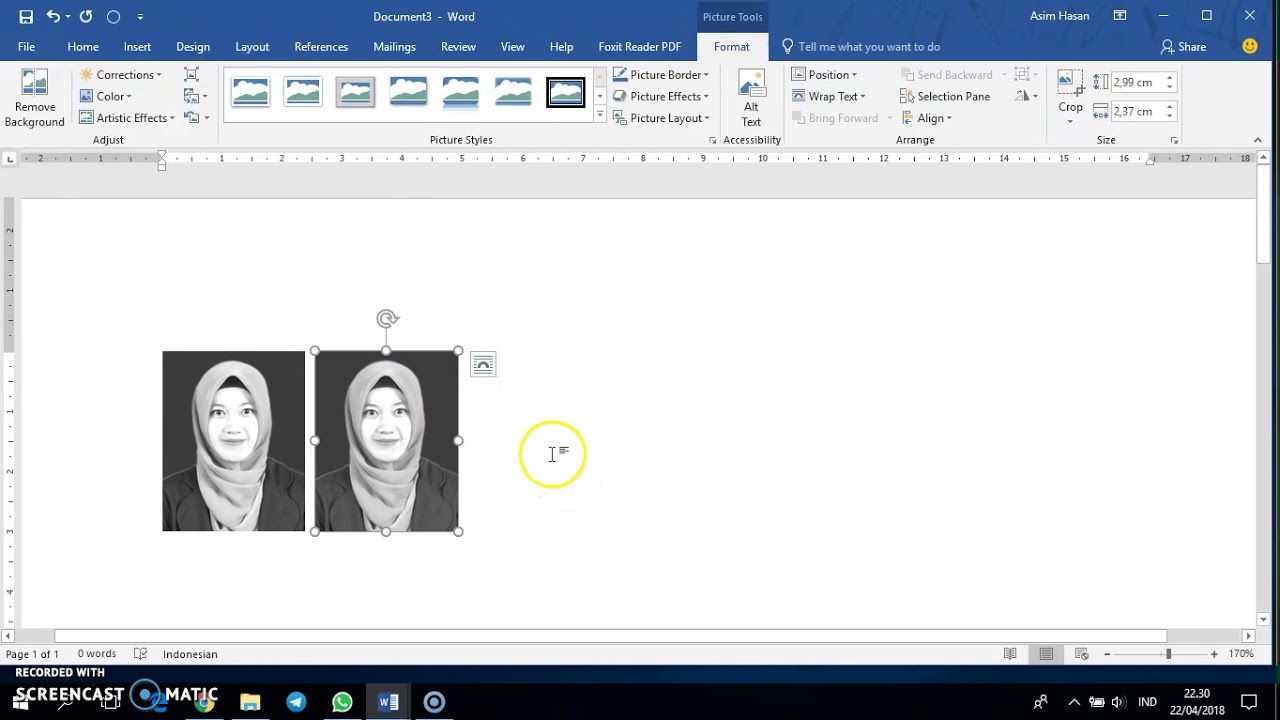
Task: Click the smiley feedback icon
Action: coord(1250,46)
